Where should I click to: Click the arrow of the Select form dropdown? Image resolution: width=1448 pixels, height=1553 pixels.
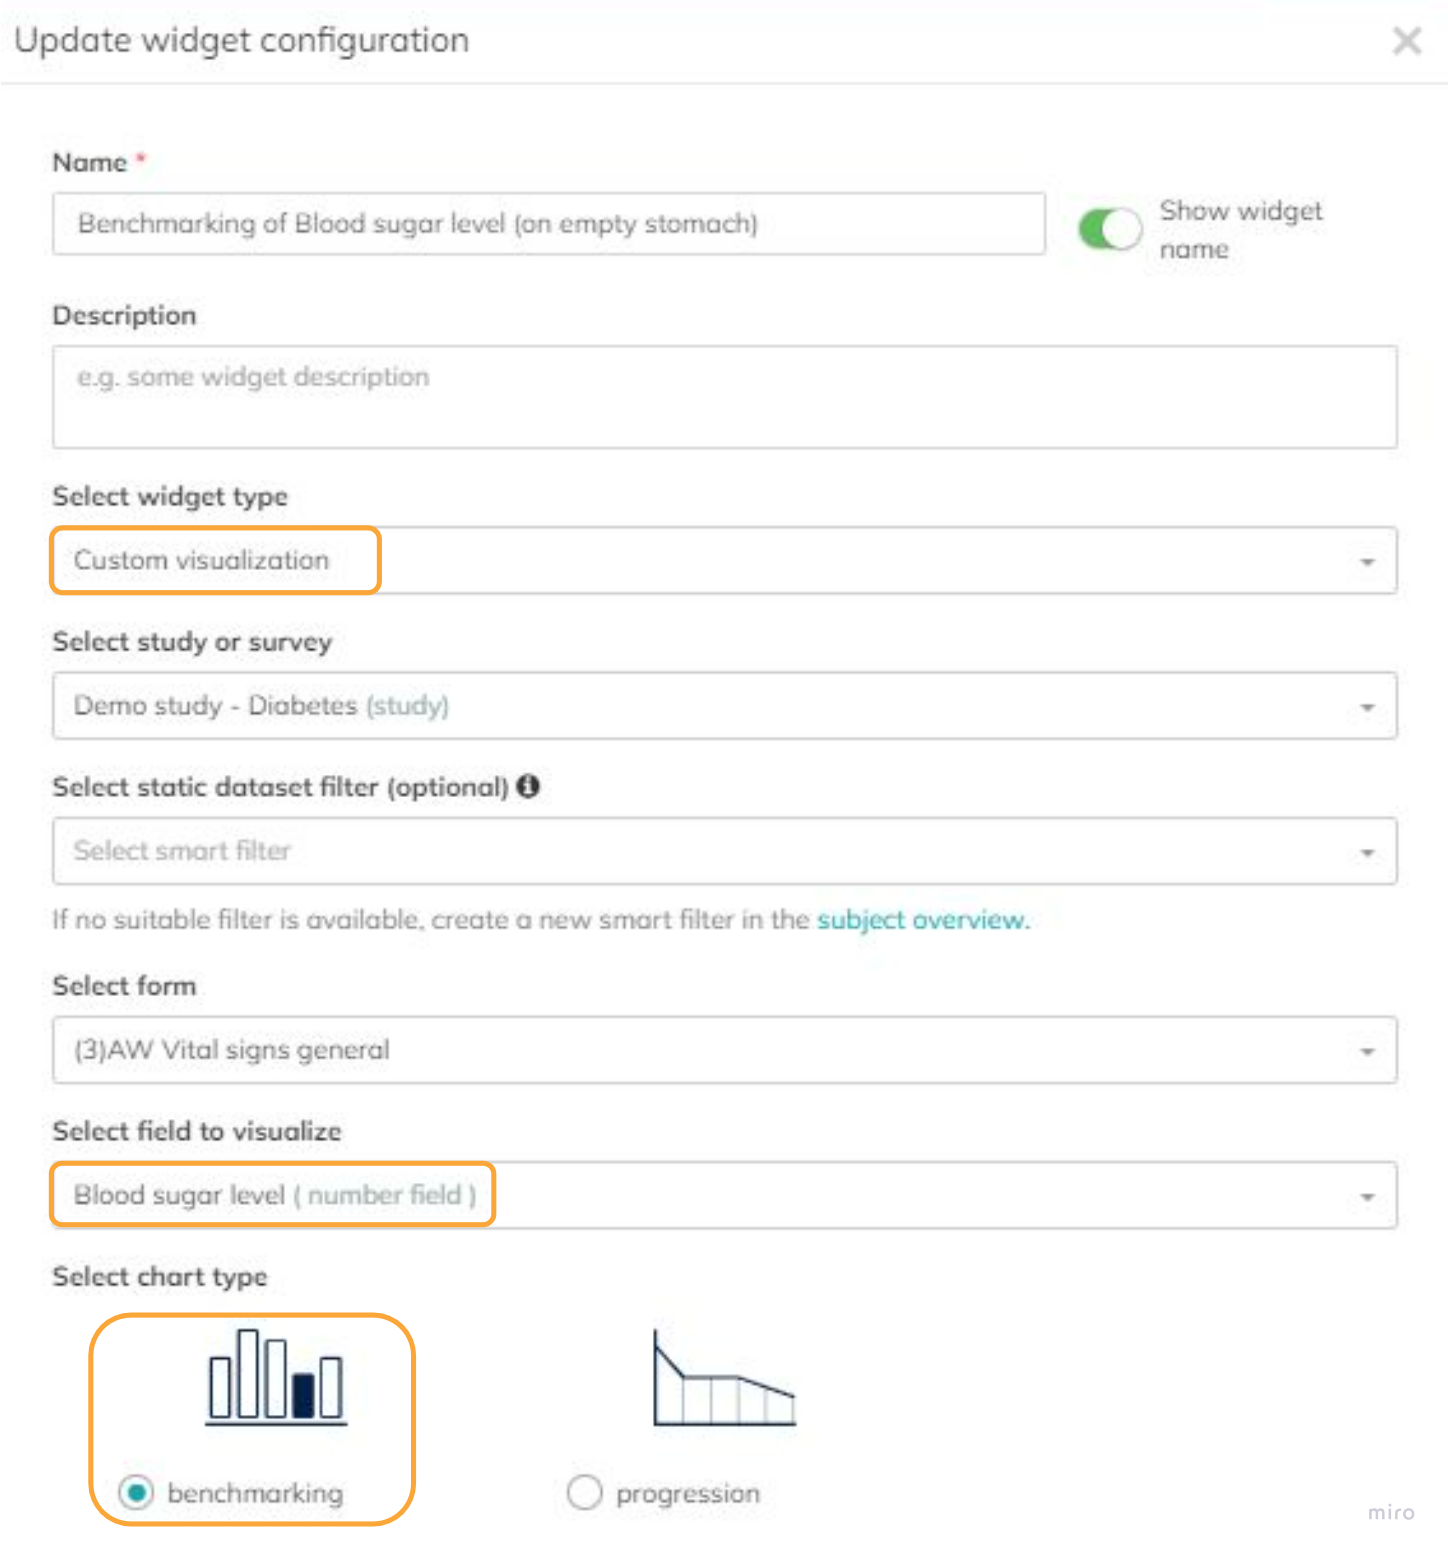point(1367,1051)
